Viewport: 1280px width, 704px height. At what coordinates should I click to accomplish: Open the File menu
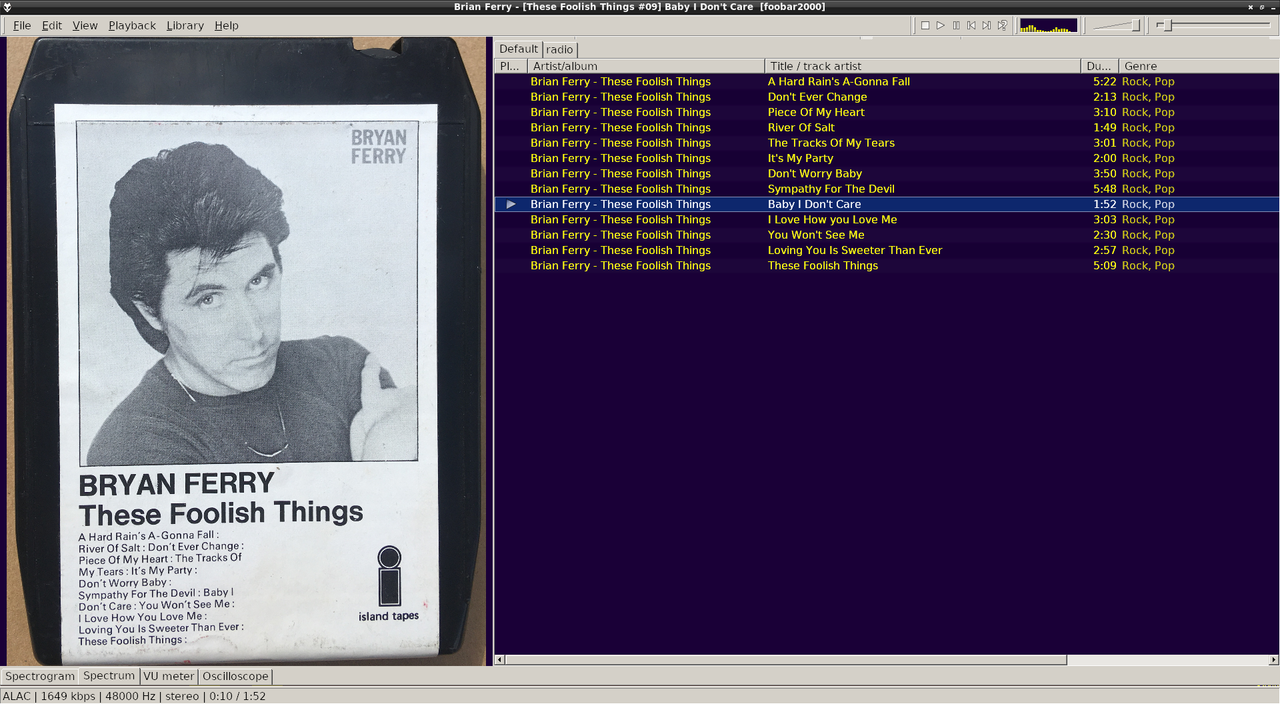21,25
